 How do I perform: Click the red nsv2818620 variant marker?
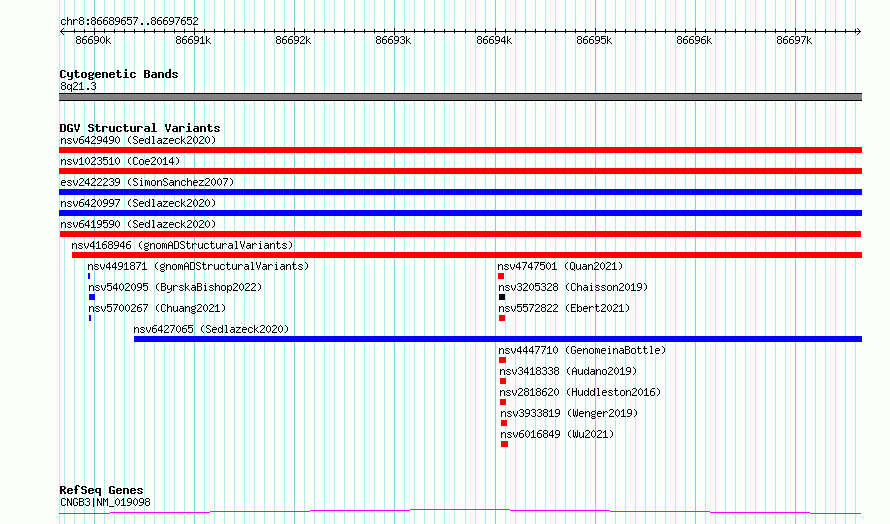[503, 402]
